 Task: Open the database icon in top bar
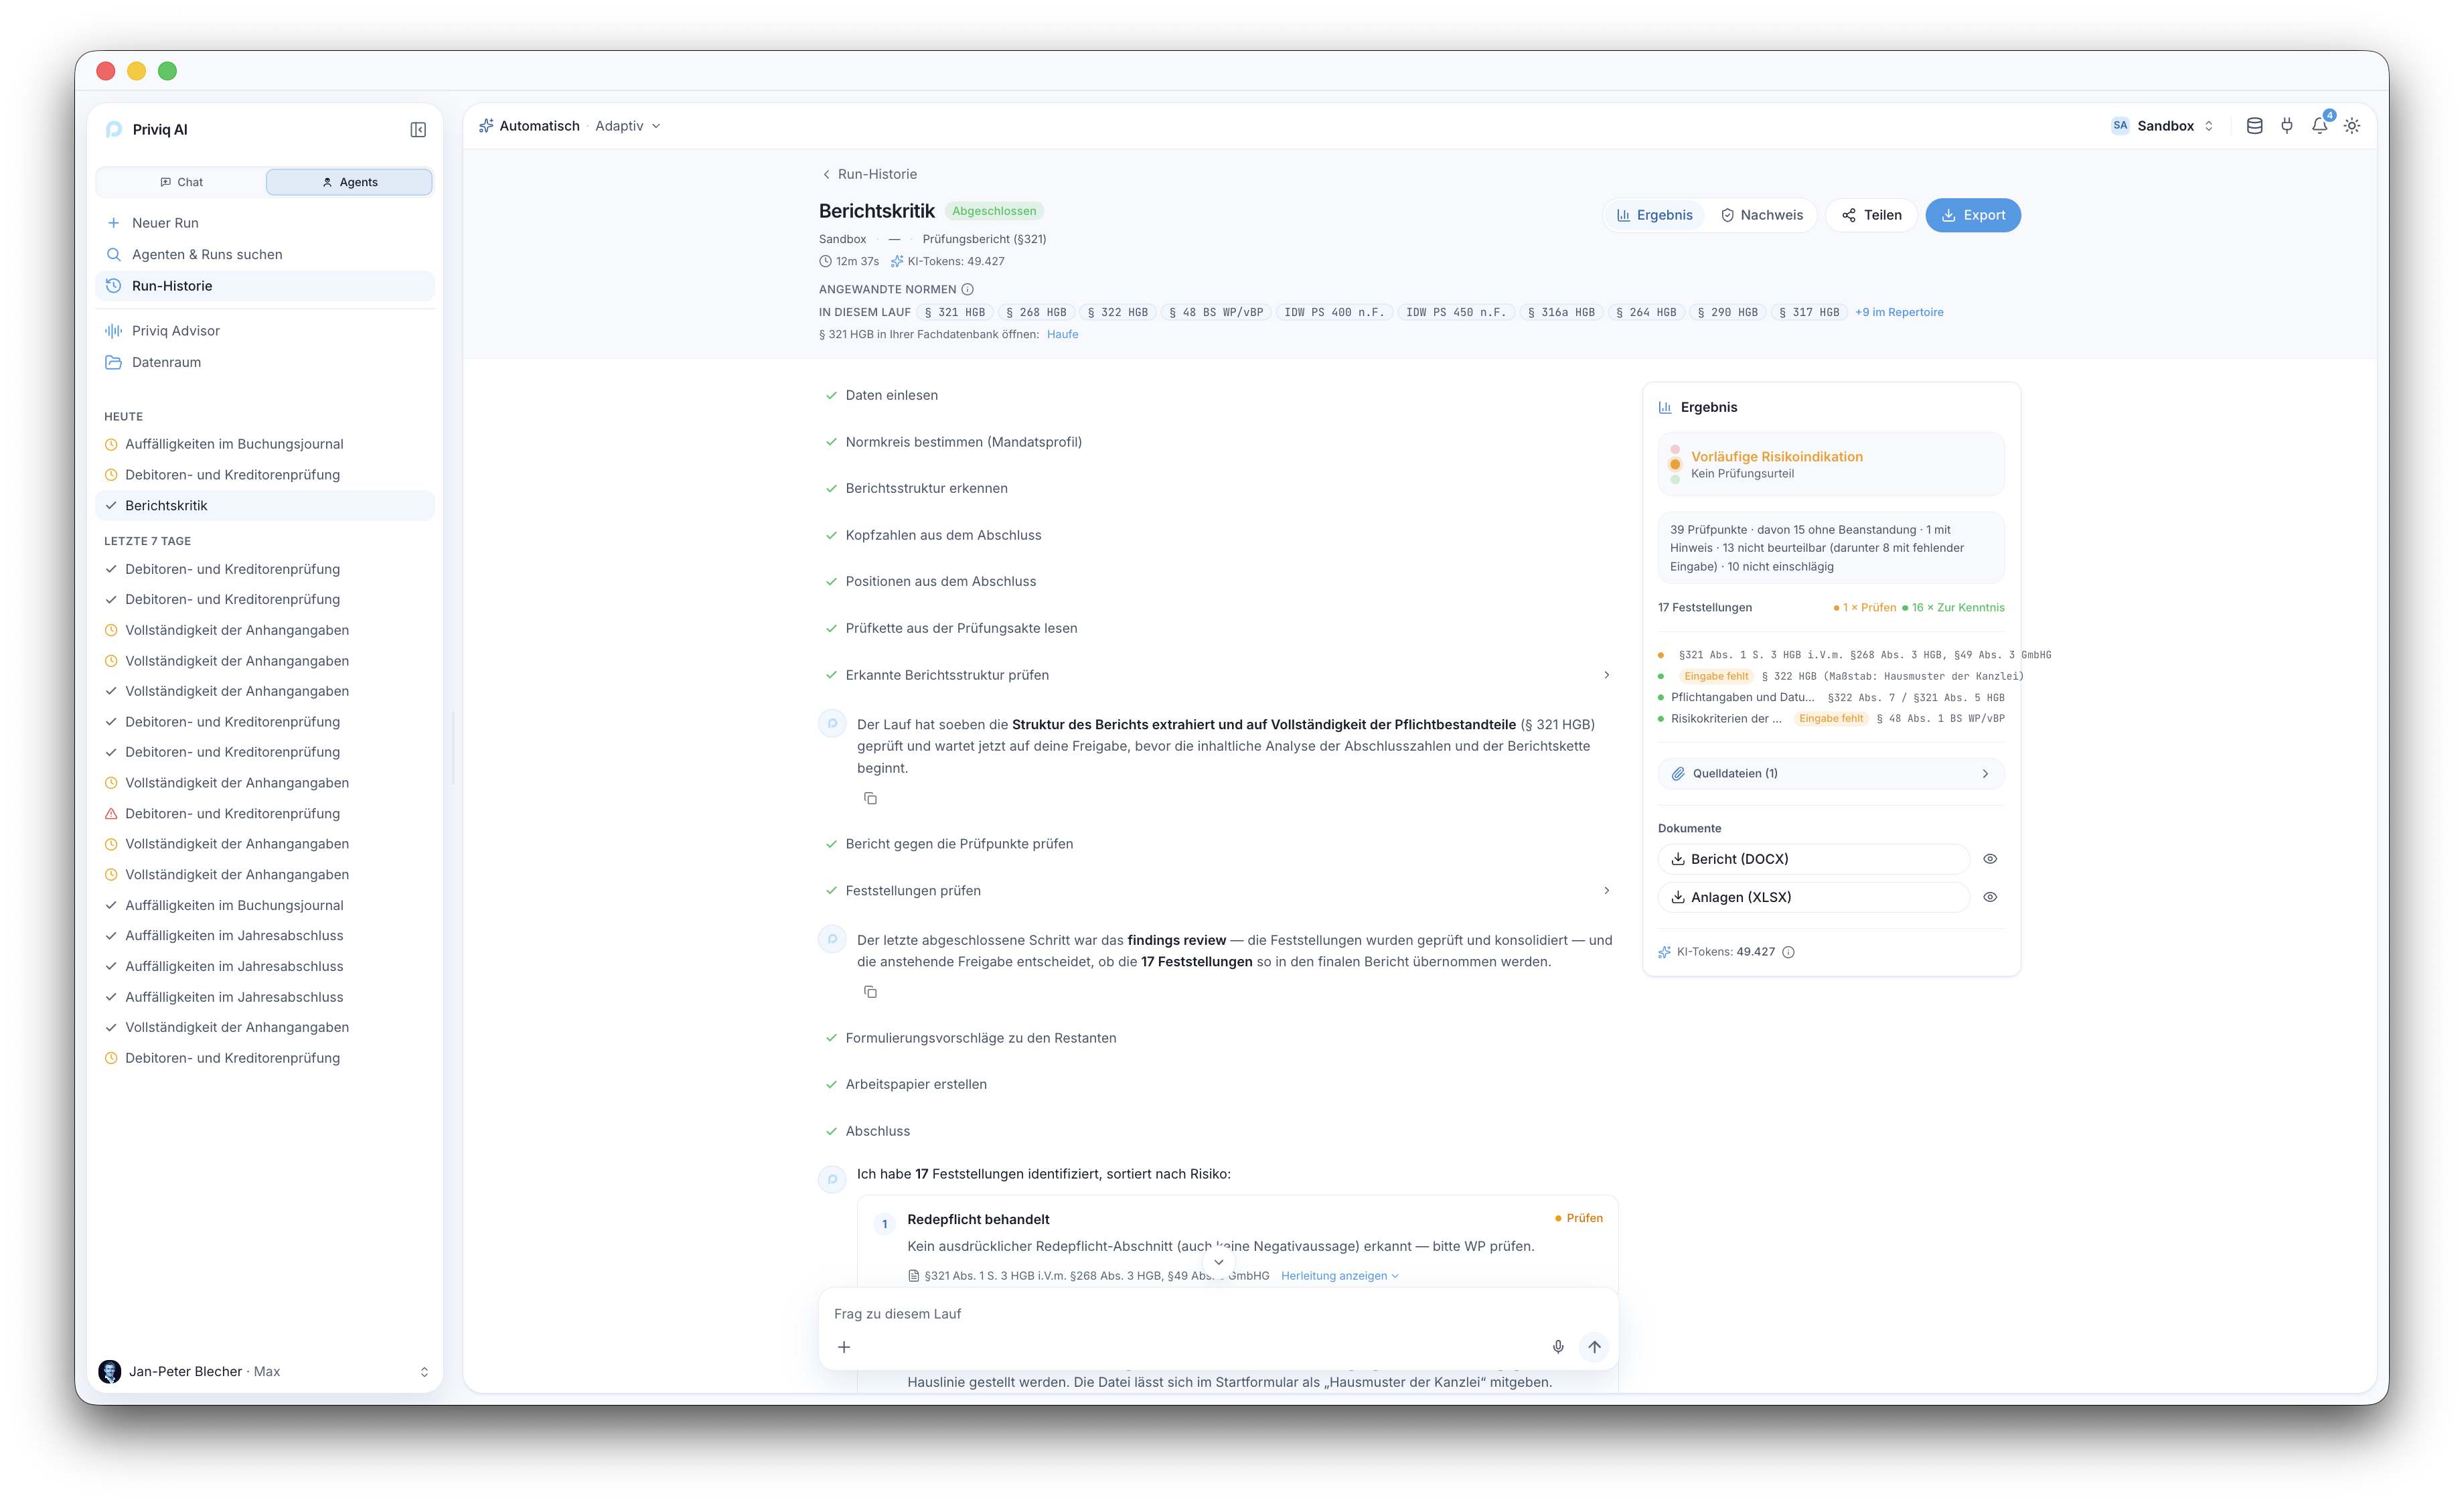pos(2254,126)
